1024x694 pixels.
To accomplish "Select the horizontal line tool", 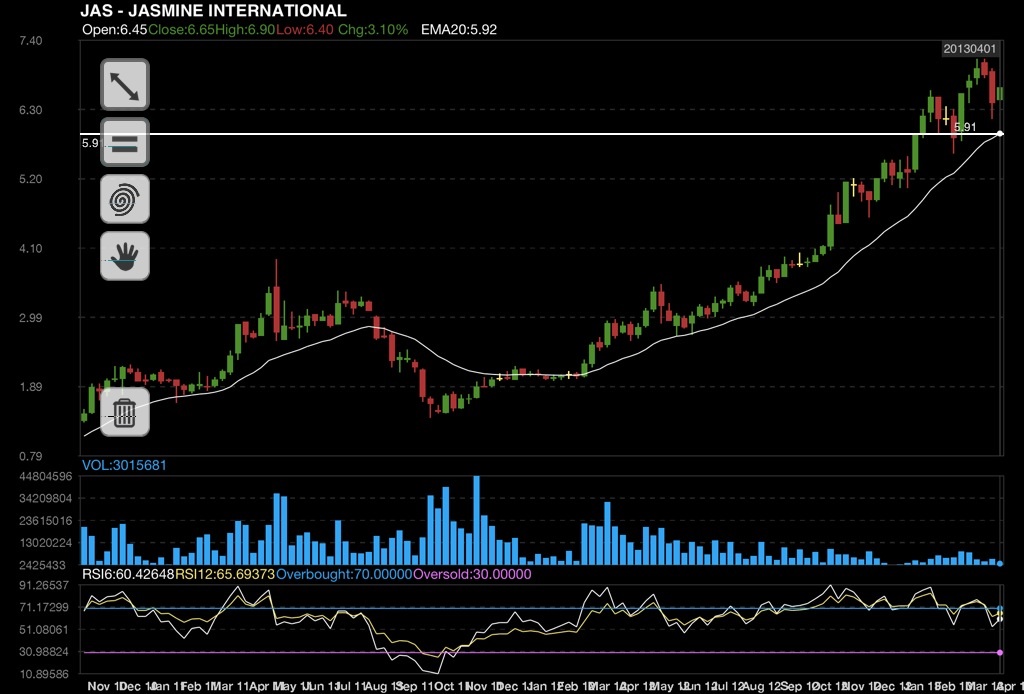I will click(x=125, y=142).
